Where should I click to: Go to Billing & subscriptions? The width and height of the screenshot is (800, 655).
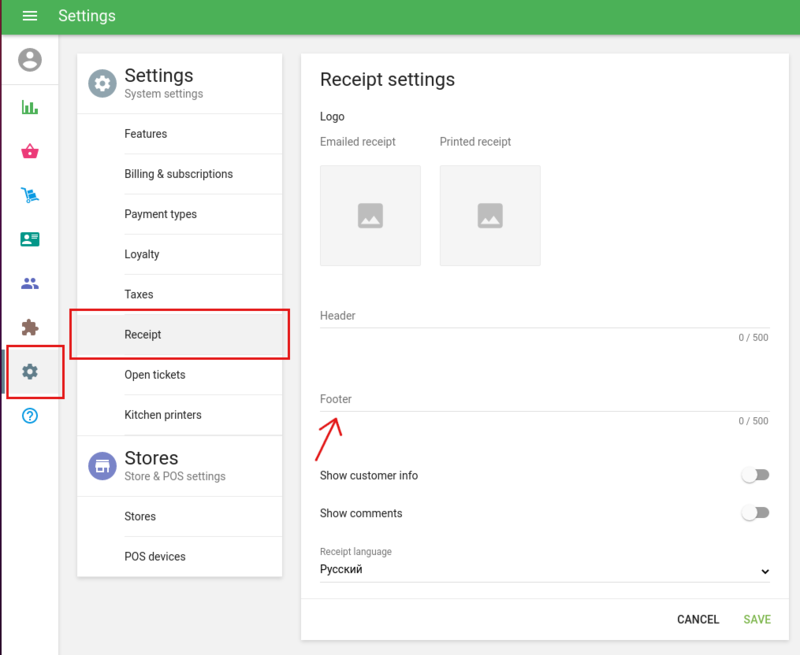178,174
